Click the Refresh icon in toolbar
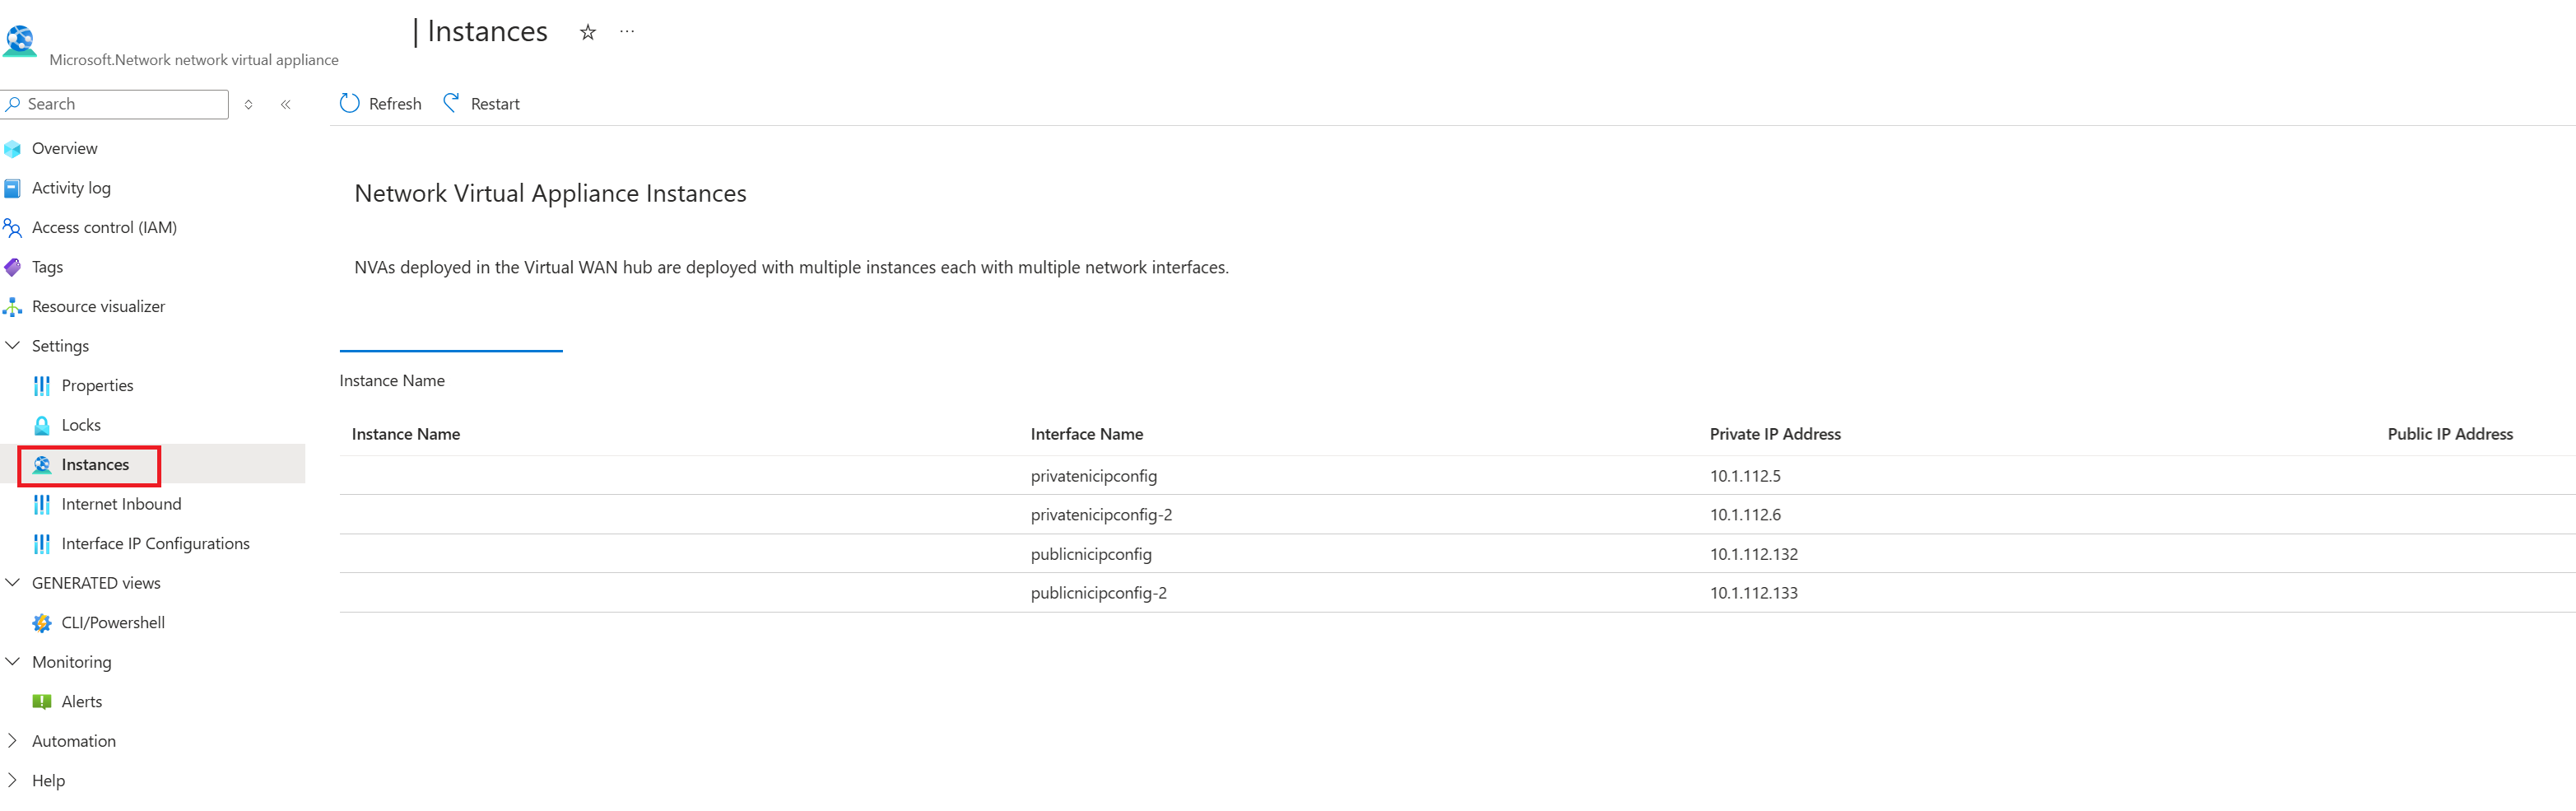 coord(349,103)
